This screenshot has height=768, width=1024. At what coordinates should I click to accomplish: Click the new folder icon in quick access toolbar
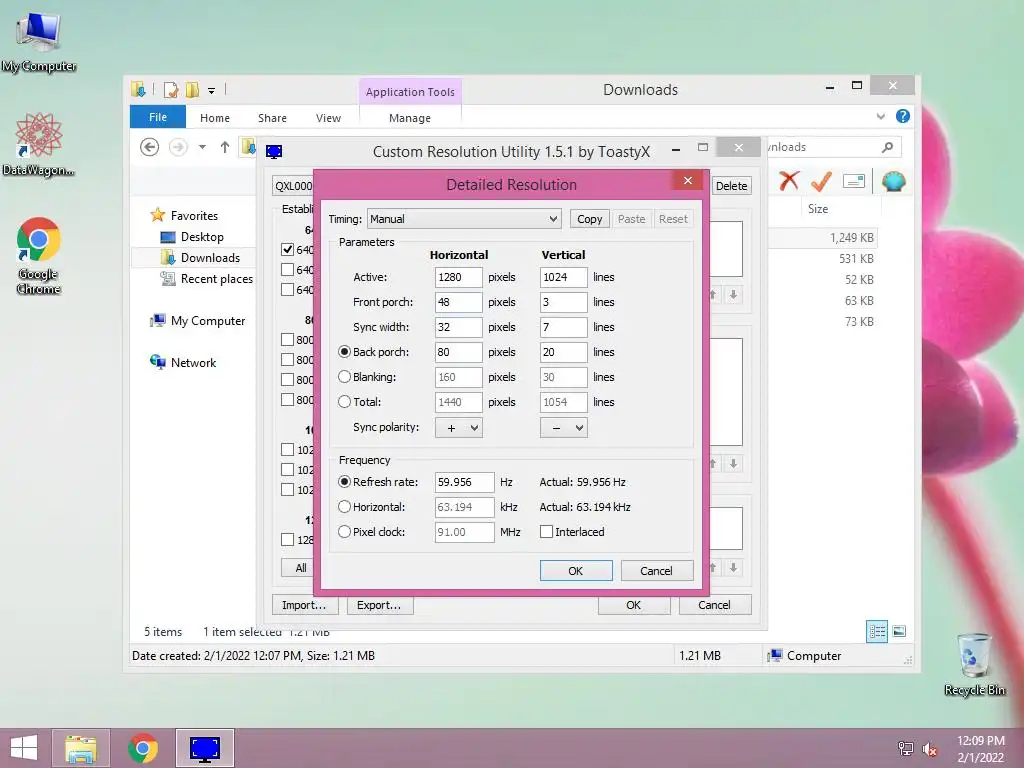[x=192, y=90]
